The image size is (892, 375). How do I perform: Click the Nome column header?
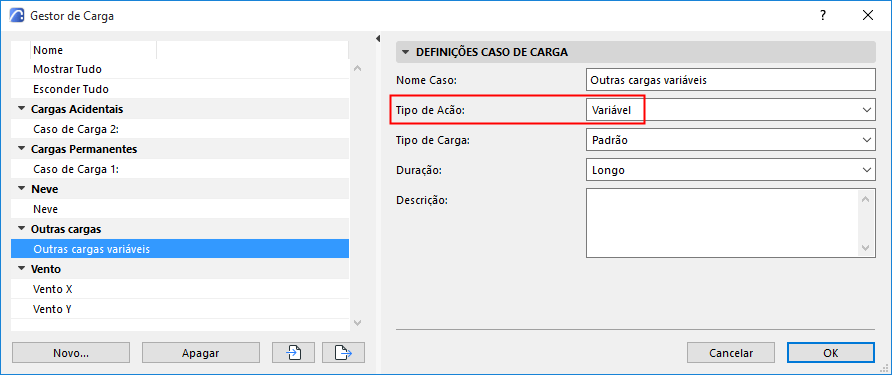click(93, 50)
